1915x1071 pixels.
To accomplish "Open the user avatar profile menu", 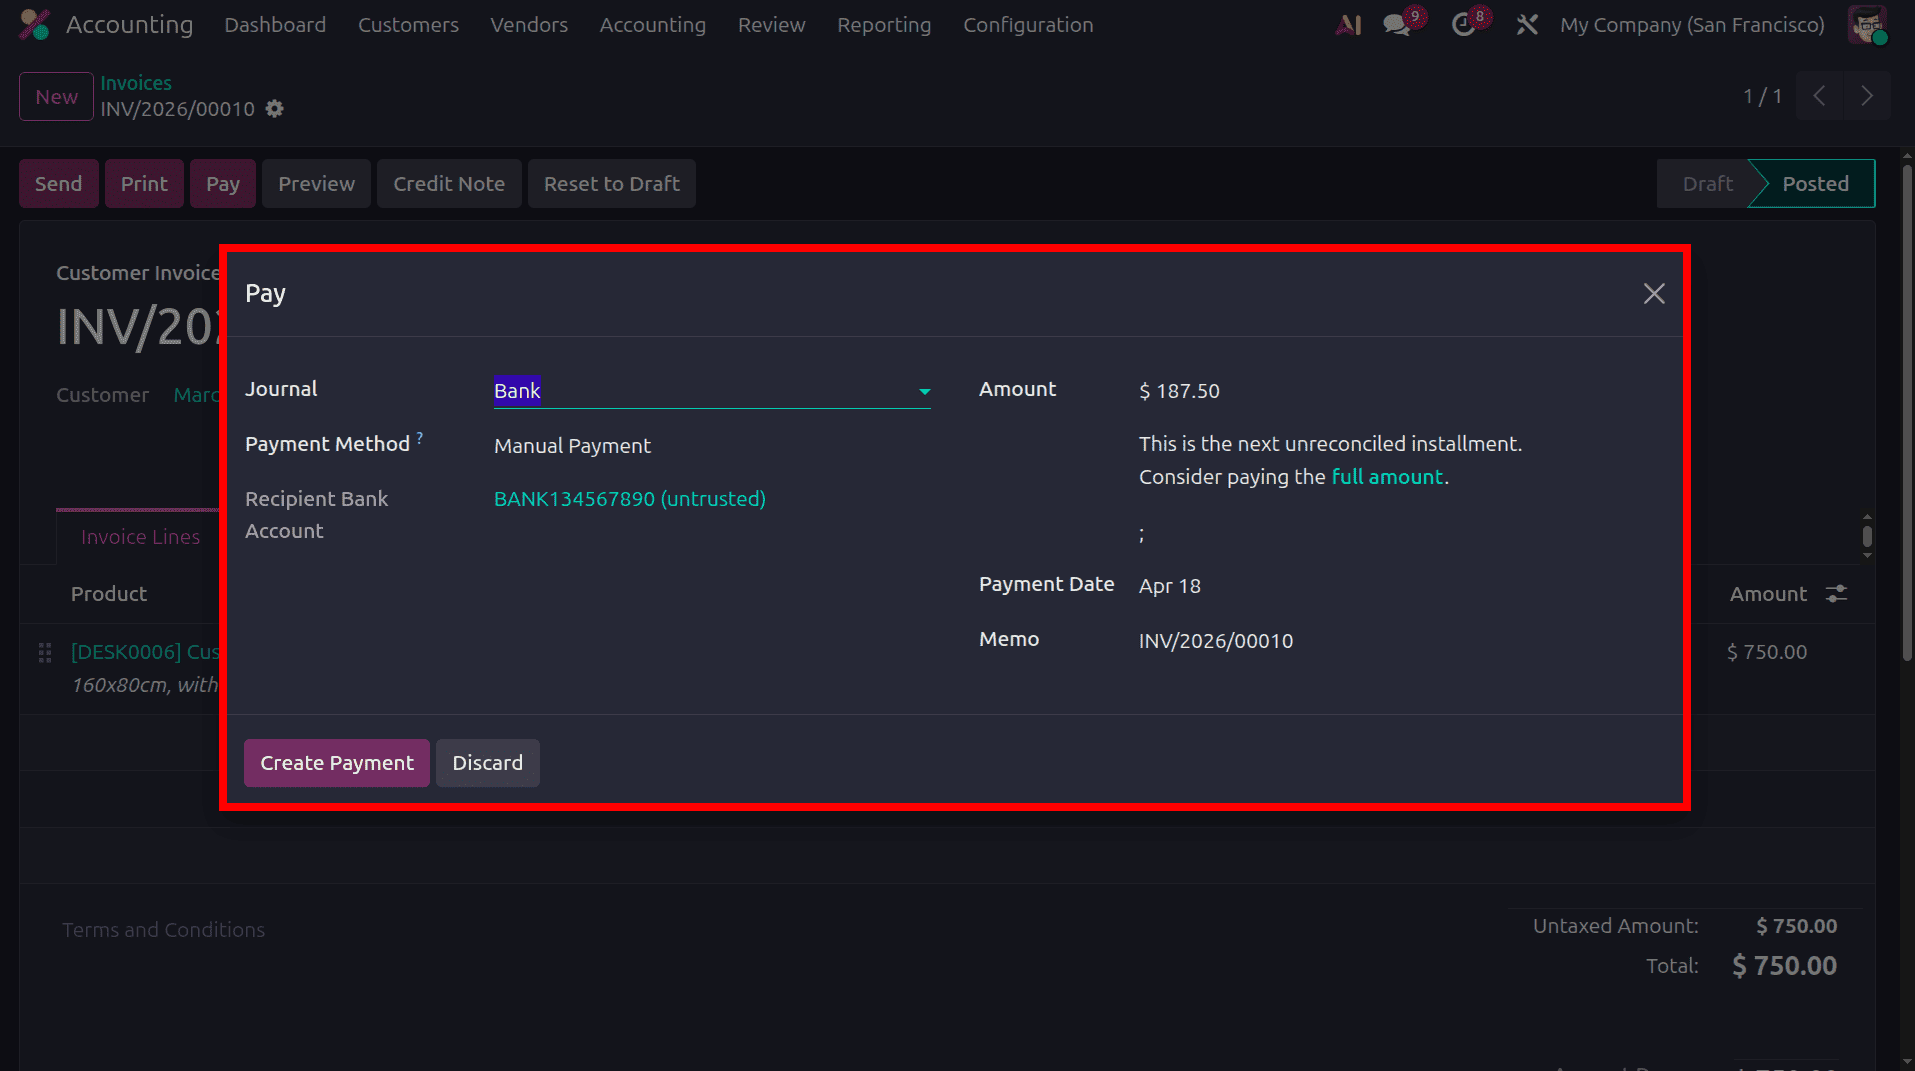I will point(1866,24).
